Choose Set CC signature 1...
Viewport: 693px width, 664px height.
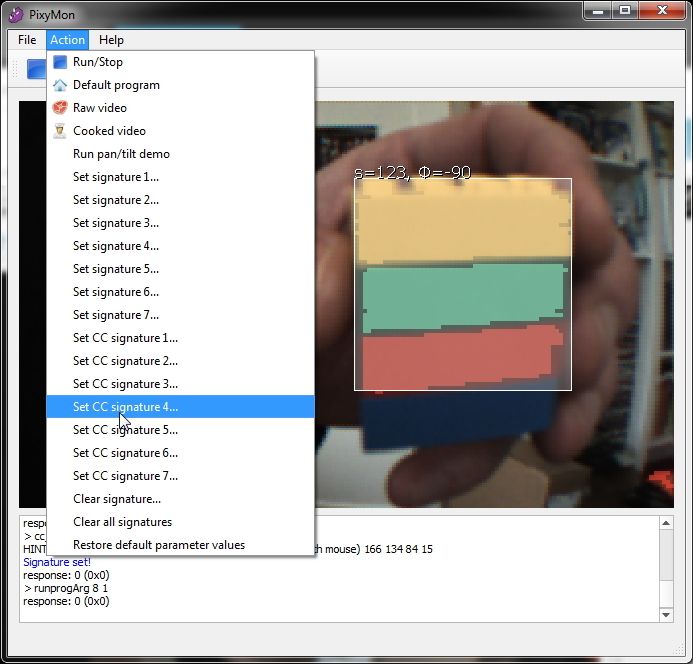[x=125, y=338]
